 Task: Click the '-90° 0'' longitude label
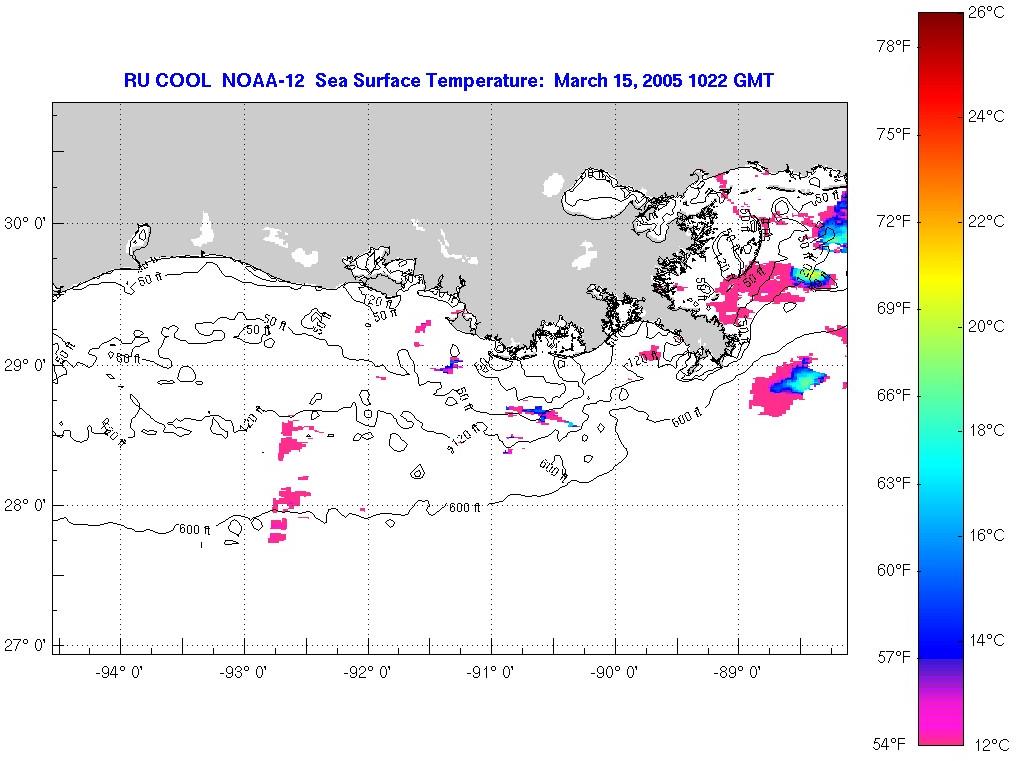pos(614,672)
